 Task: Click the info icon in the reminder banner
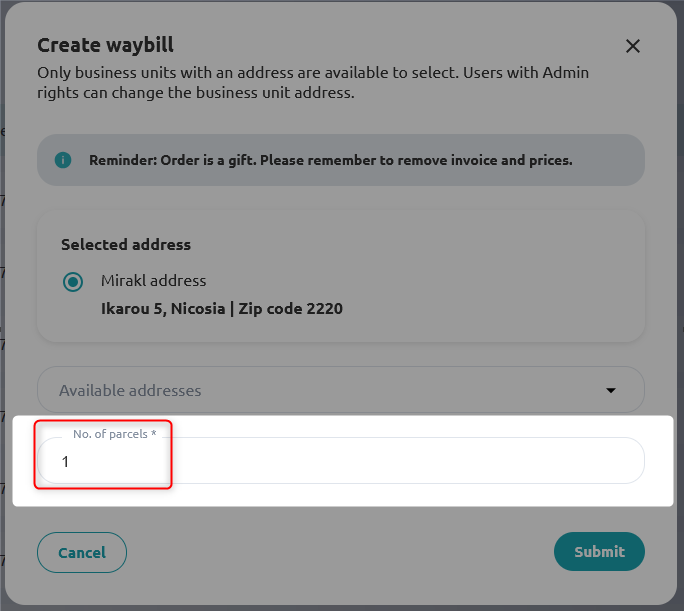[63, 160]
